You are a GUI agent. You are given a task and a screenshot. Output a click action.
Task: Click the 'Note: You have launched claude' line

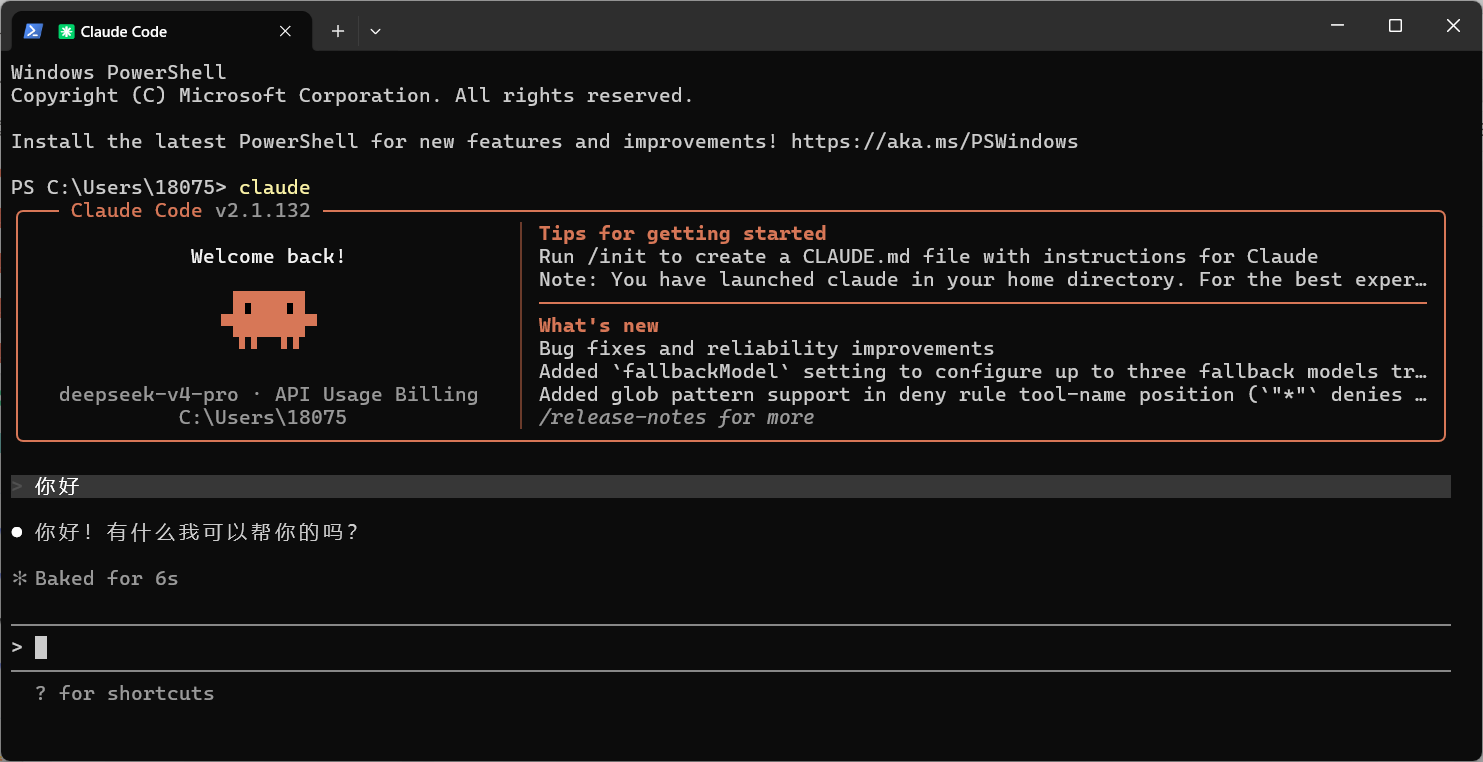pyautogui.click(x=983, y=279)
